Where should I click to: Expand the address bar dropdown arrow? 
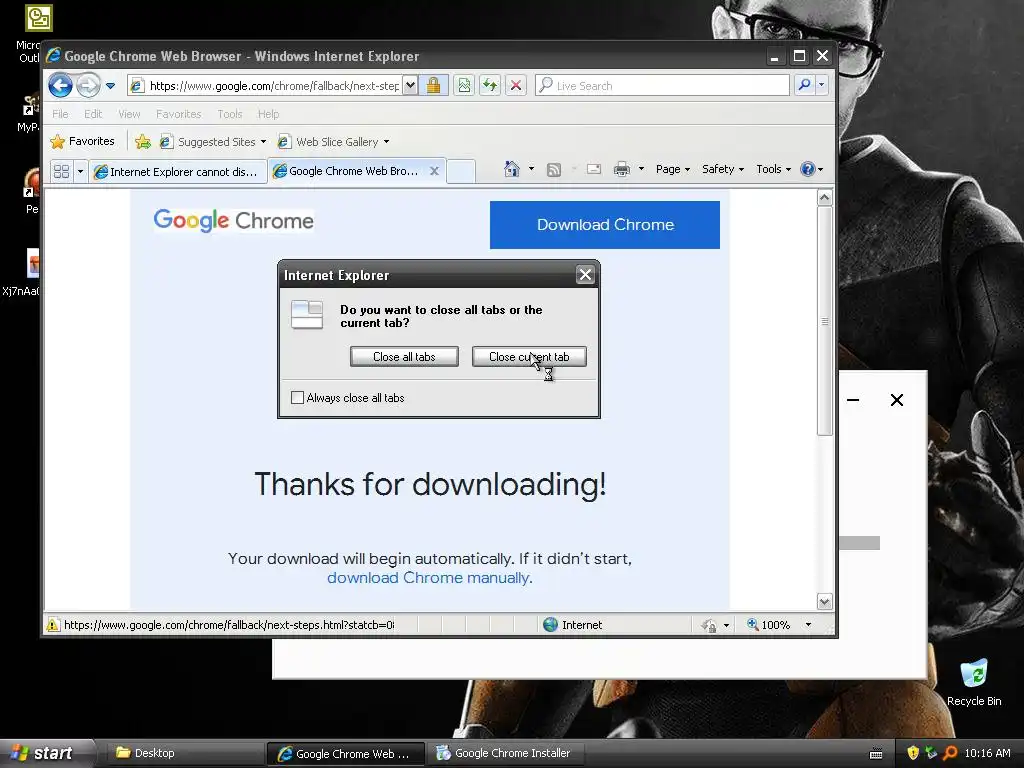click(x=409, y=86)
